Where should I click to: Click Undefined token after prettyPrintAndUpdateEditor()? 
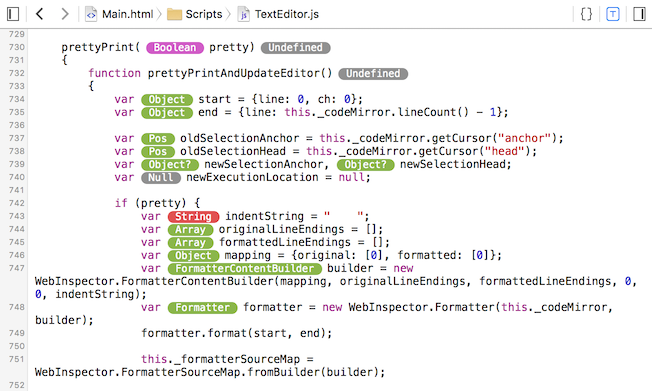tap(373, 74)
